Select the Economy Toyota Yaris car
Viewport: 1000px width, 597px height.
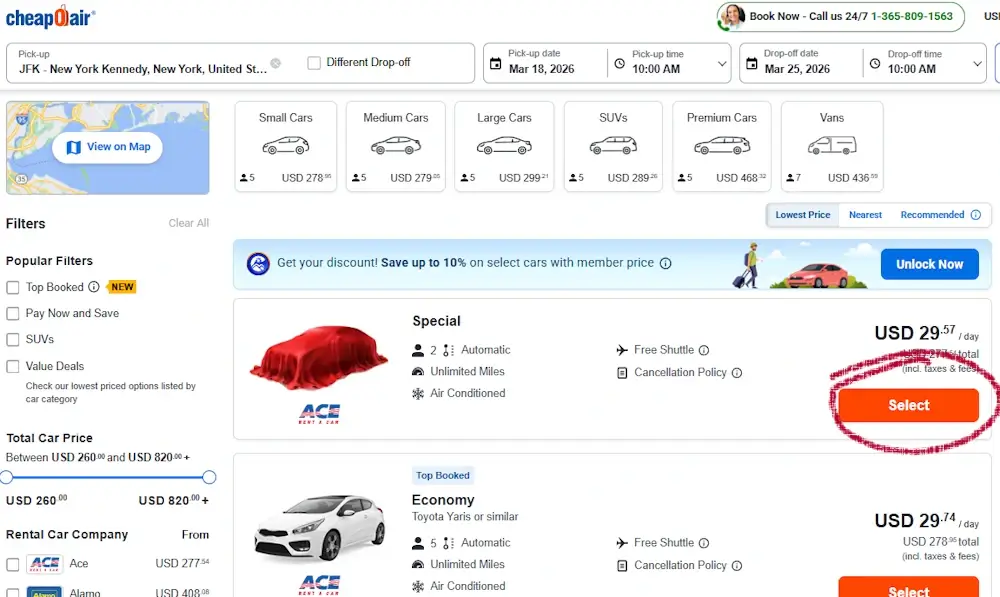click(x=908, y=587)
